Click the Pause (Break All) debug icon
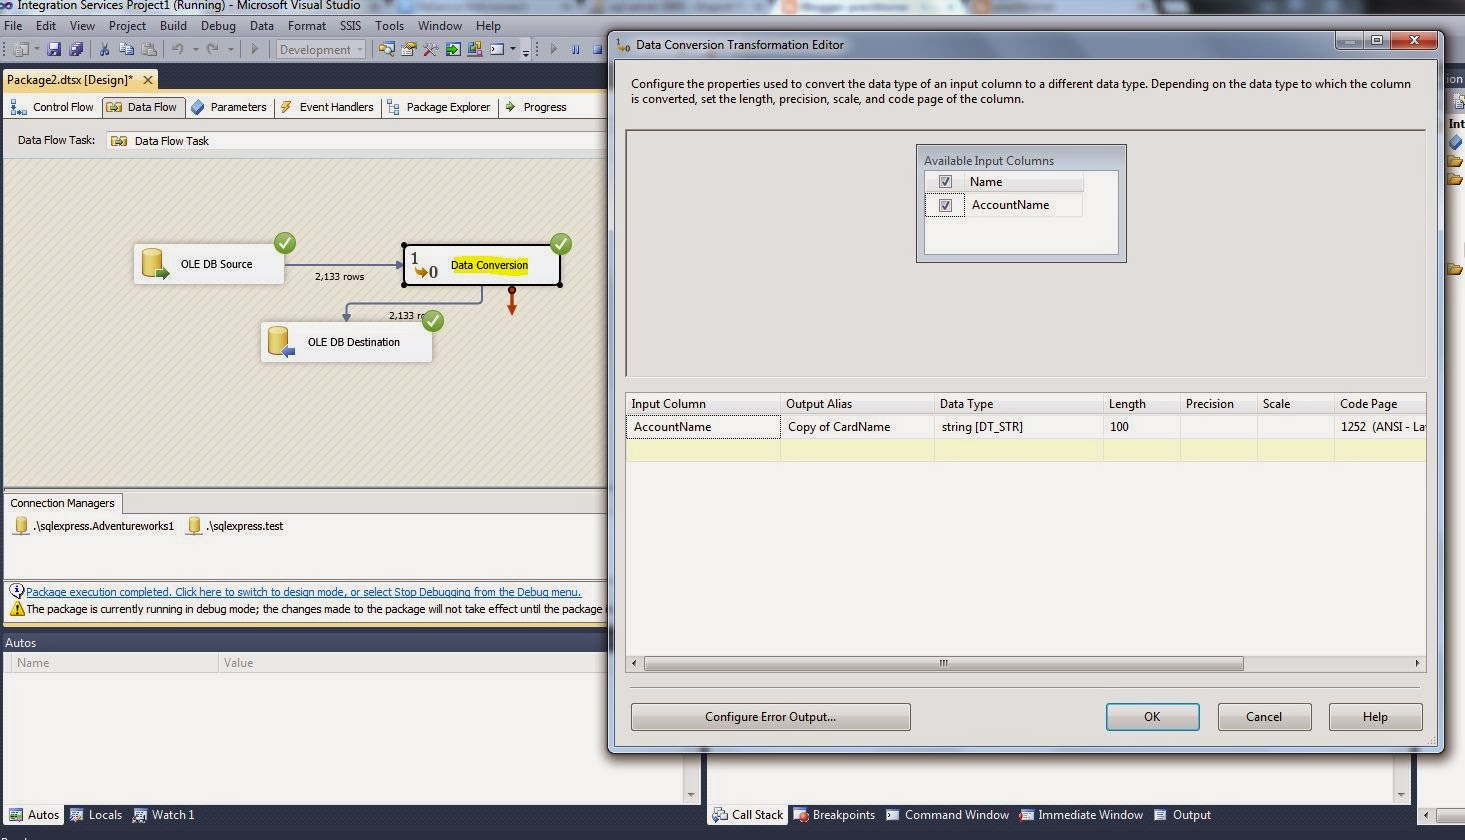This screenshot has width=1465, height=840. [576, 49]
